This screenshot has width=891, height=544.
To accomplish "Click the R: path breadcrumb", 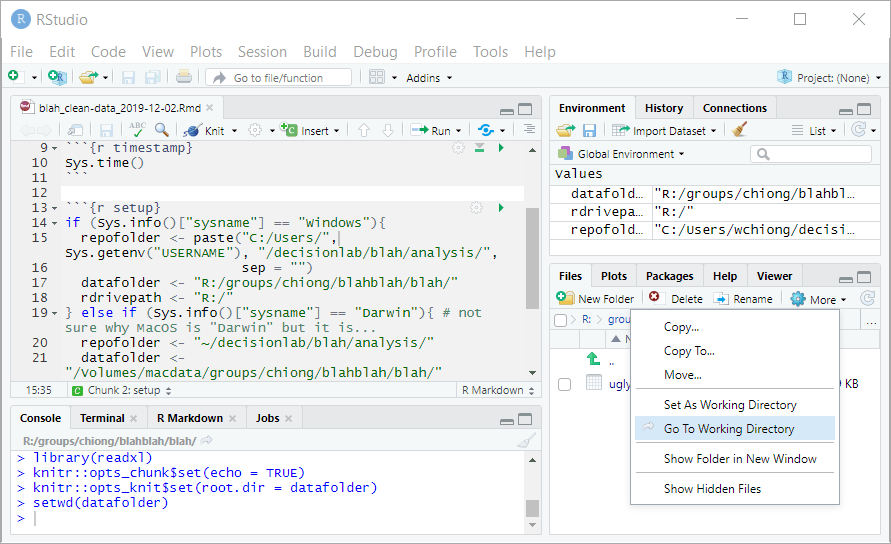I will point(586,319).
